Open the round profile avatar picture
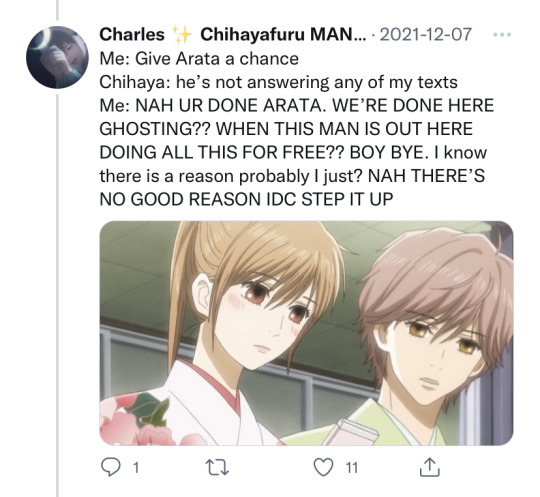This screenshot has width=540, height=497. (x=57, y=57)
